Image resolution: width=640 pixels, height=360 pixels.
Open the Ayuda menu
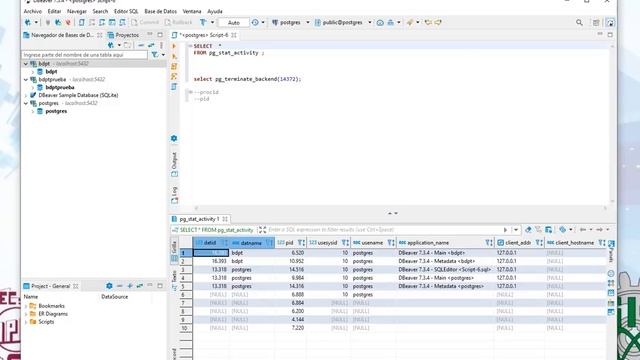[215, 11]
